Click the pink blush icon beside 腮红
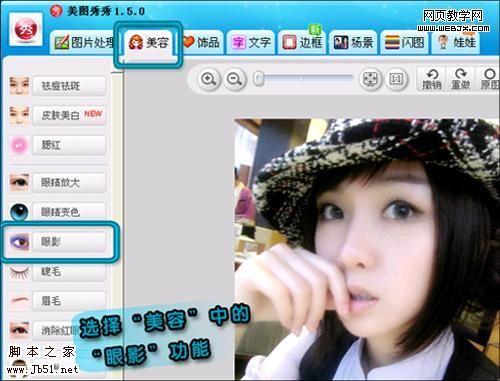The image size is (500, 381). [x=19, y=145]
